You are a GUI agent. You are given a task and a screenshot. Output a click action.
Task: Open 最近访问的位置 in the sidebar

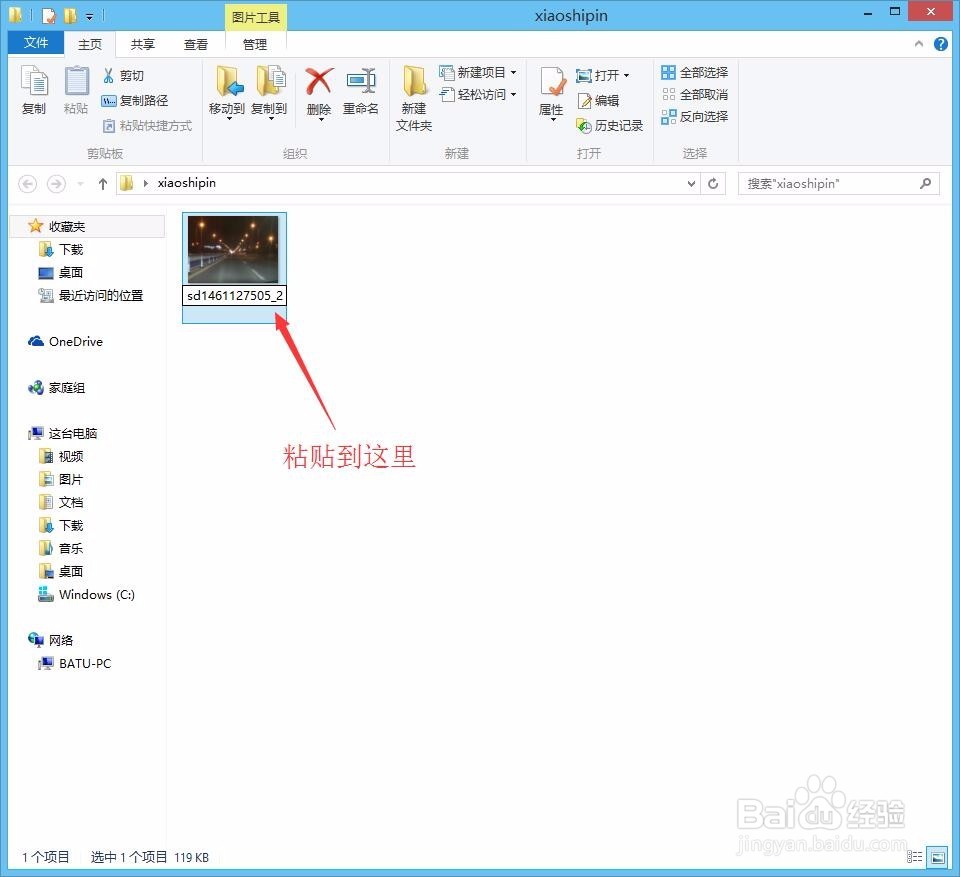[x=91, y=295]
